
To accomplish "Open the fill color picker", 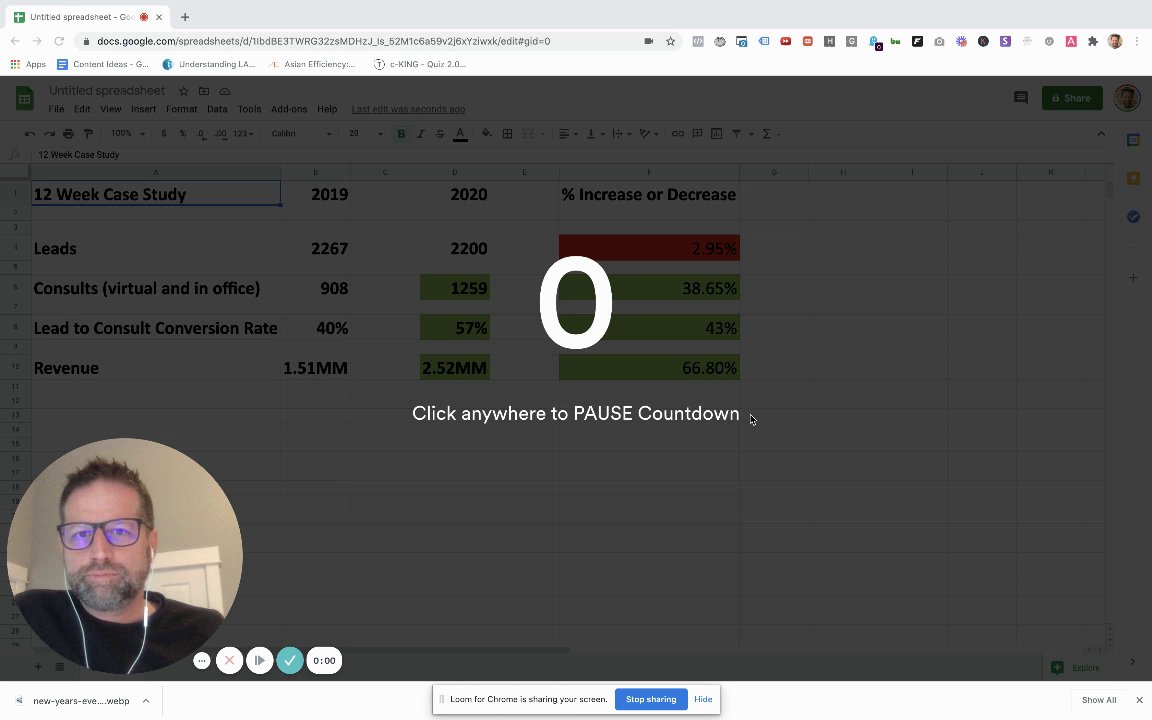I will click(x=486, y=134).
